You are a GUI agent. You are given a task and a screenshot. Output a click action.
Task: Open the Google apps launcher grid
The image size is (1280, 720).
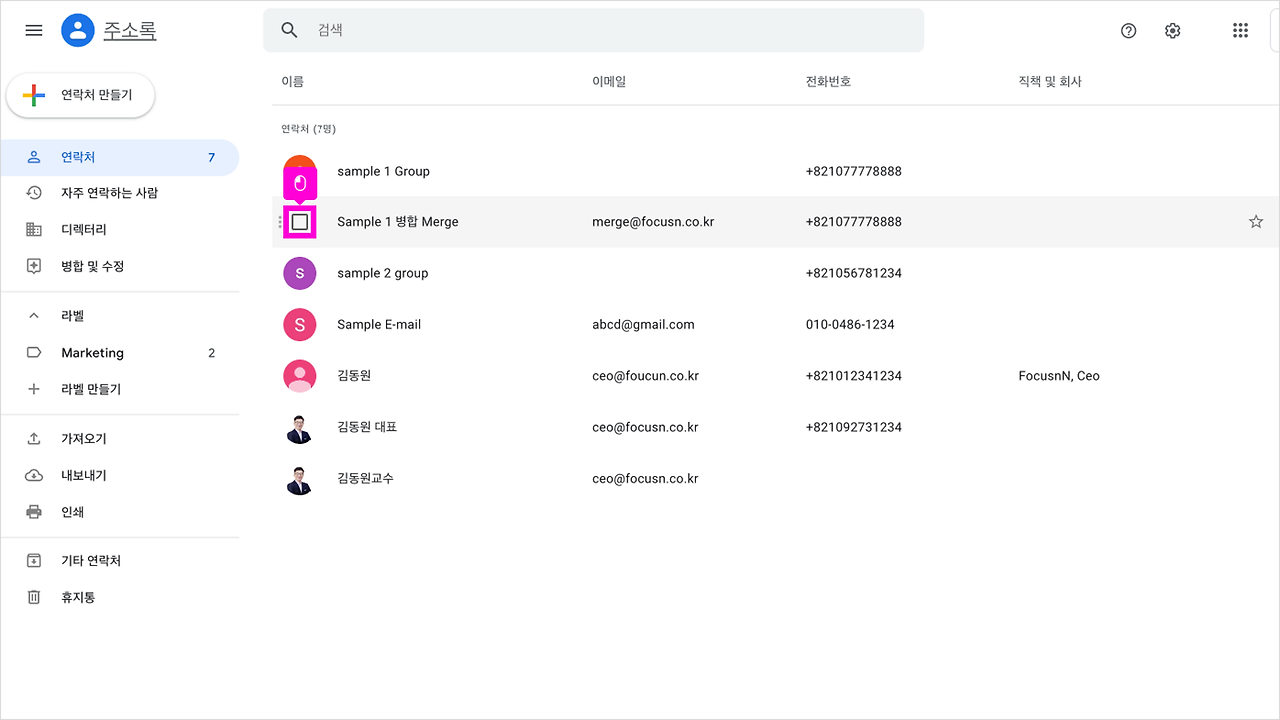[x=1240, y=30]
